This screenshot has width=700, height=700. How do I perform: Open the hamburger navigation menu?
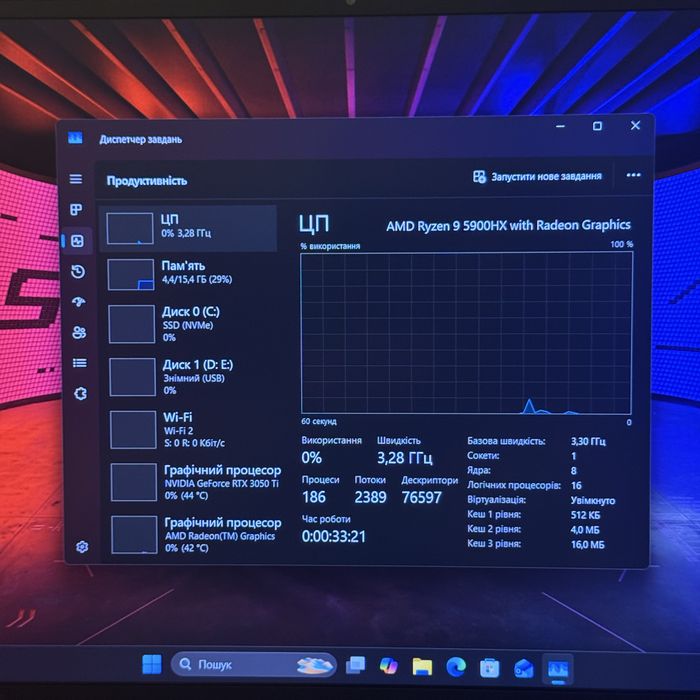76,179
